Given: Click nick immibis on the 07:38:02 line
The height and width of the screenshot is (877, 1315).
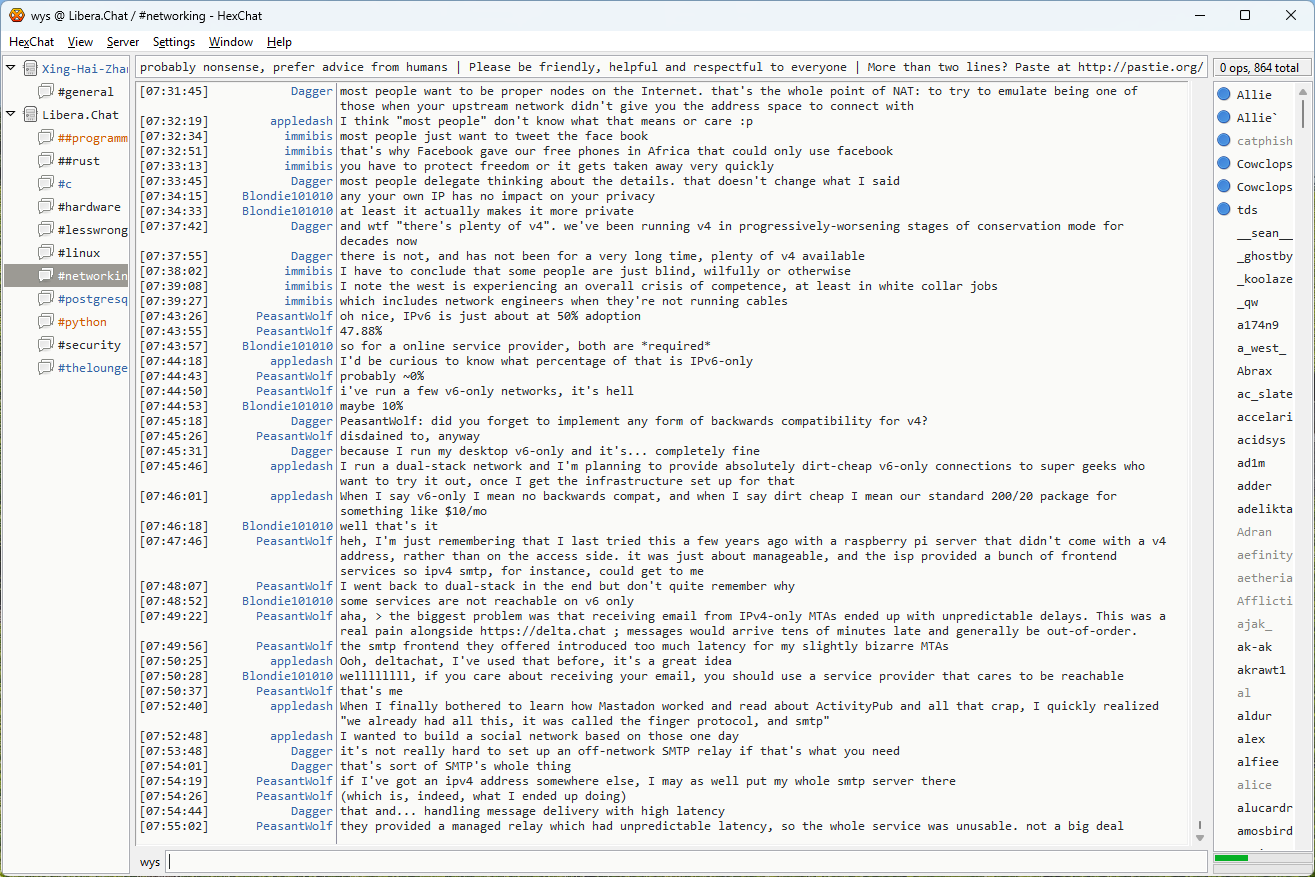Looking at the screenshot, I should pyautogui.click(x=308, y=271).
